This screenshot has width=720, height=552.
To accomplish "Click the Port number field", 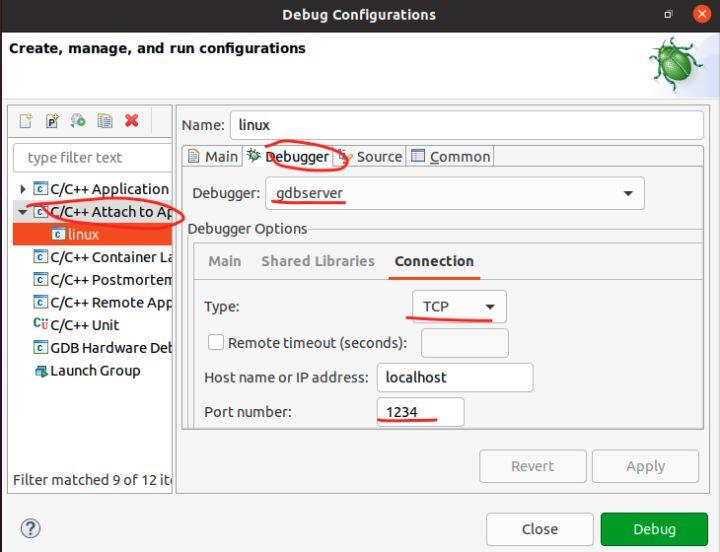I will pos(419,412).
